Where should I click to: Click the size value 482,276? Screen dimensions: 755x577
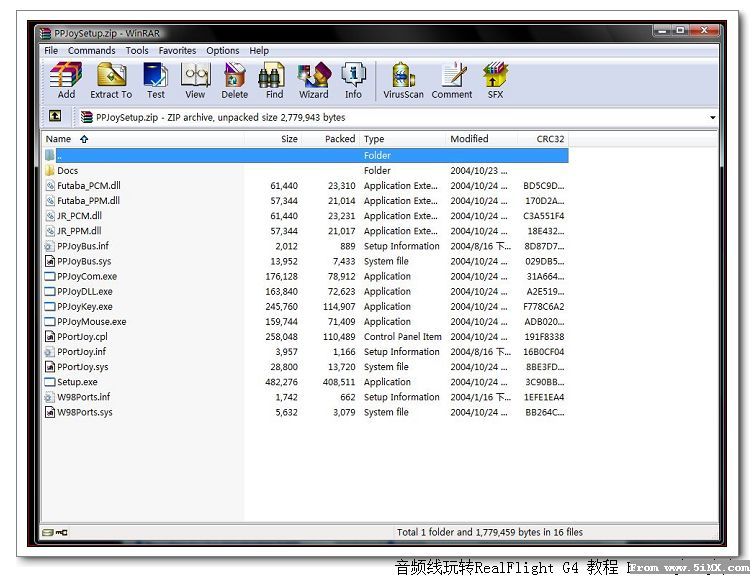click(281, 382)
